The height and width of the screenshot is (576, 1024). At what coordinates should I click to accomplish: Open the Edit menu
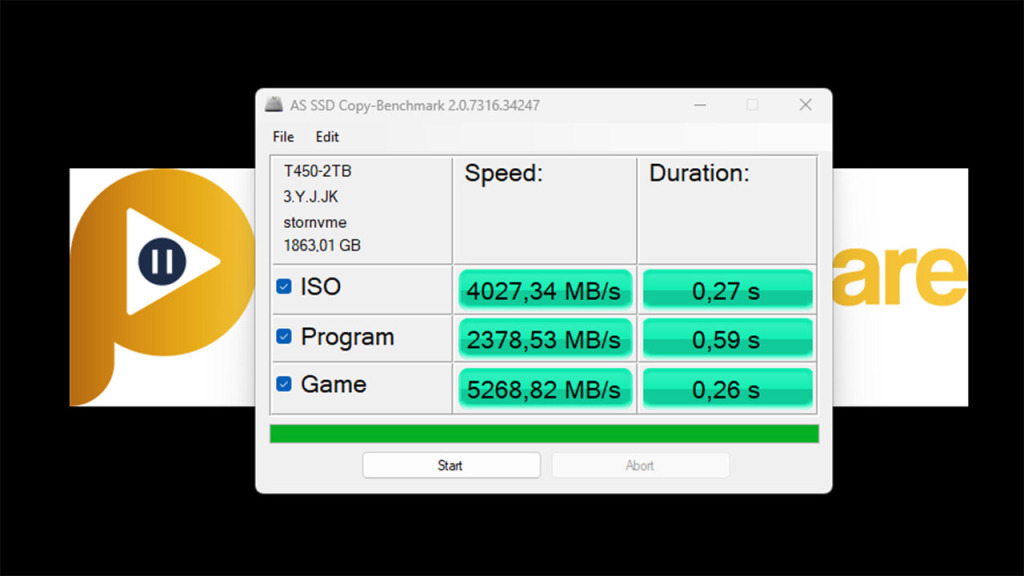point(327,136)
